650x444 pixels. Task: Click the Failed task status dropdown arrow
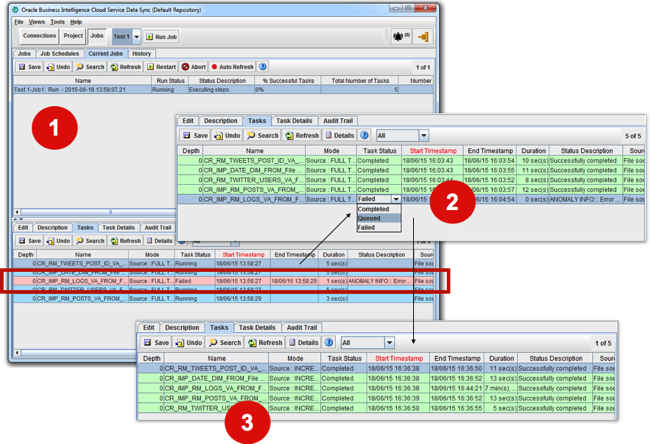click(396, 199)
